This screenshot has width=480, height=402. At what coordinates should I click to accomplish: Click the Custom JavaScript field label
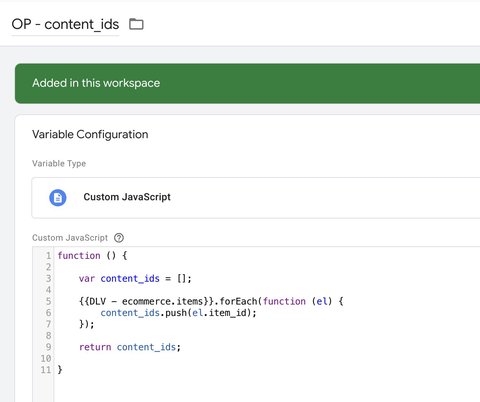(x=70, y=238)
